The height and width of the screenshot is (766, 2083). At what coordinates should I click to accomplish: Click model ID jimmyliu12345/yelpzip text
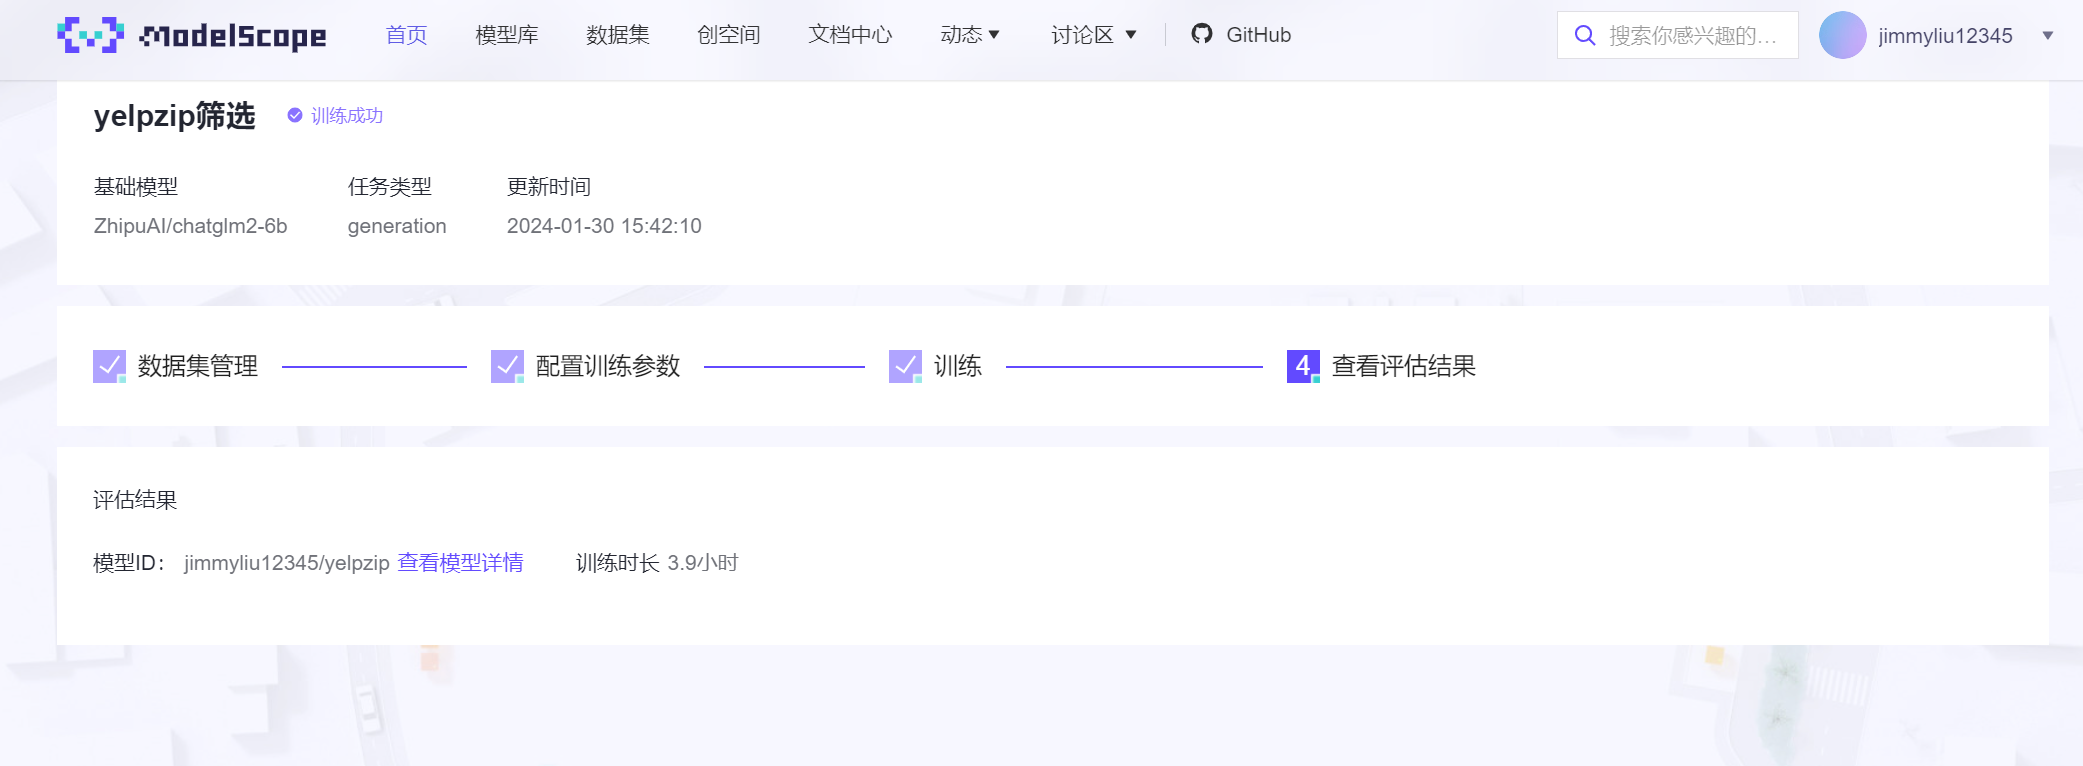pyautogui.click(x=287, y=563)
